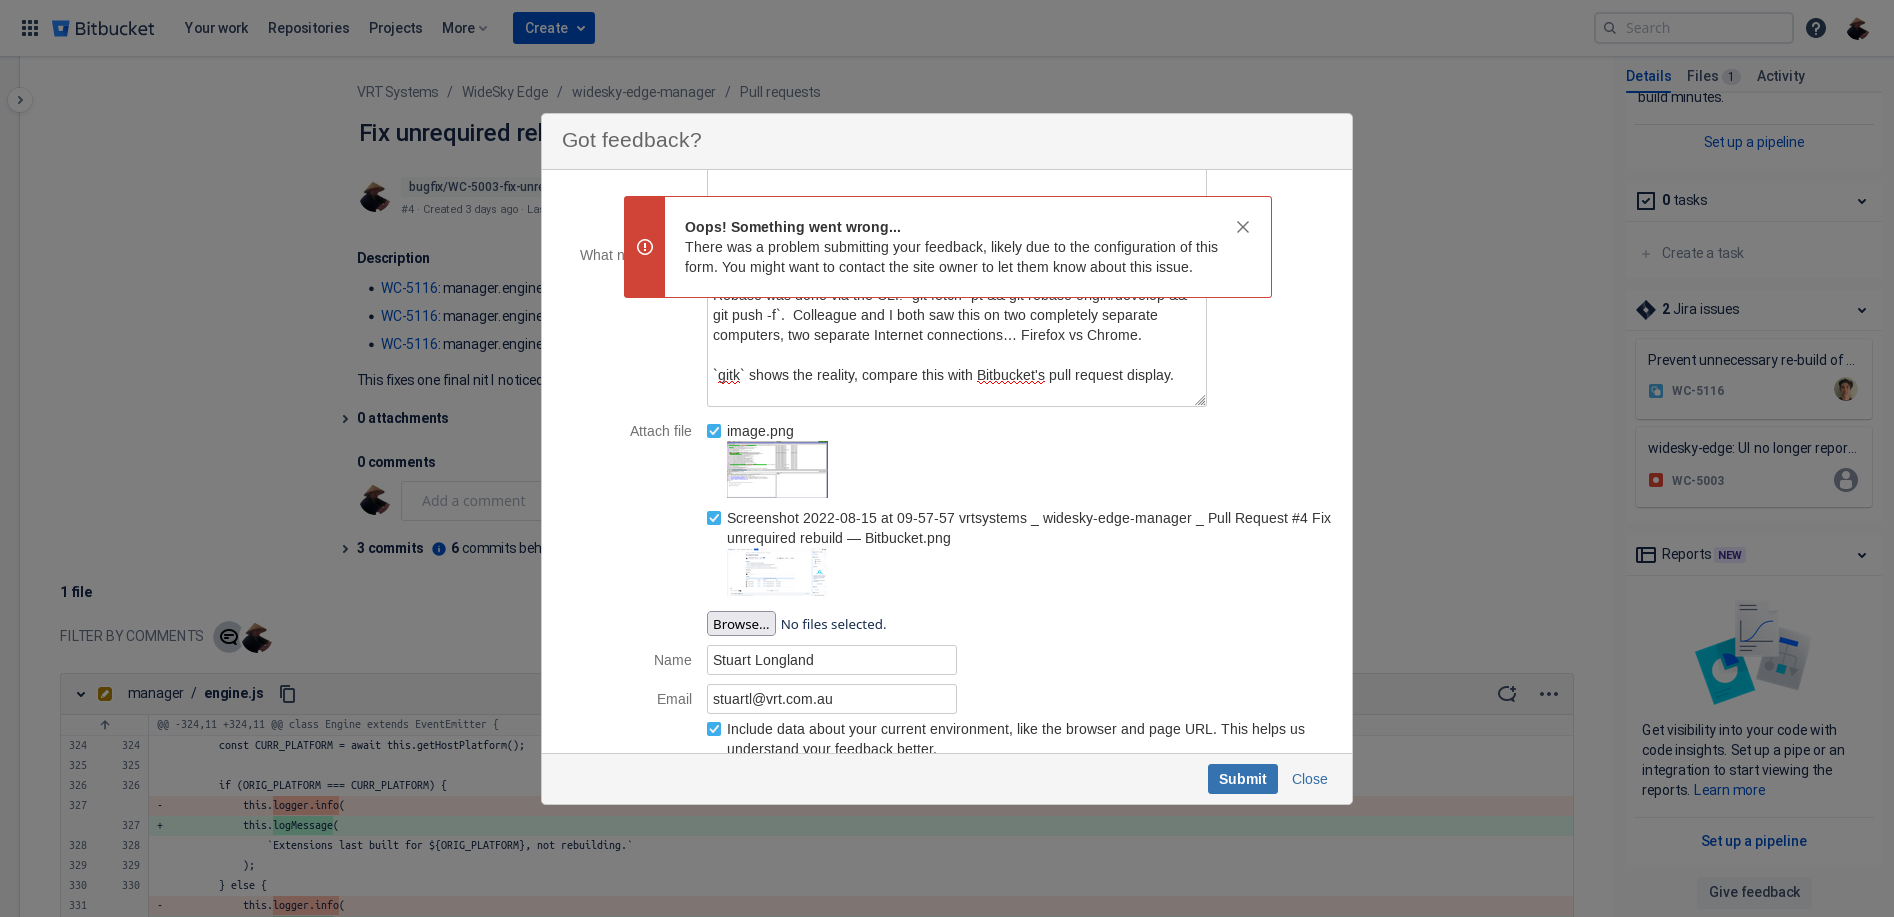Collapse the 2 Jira issues section
Image resolution: width=1894 pixels, height=917 pixels.
pyautogui.click(x=1862, y=310)
